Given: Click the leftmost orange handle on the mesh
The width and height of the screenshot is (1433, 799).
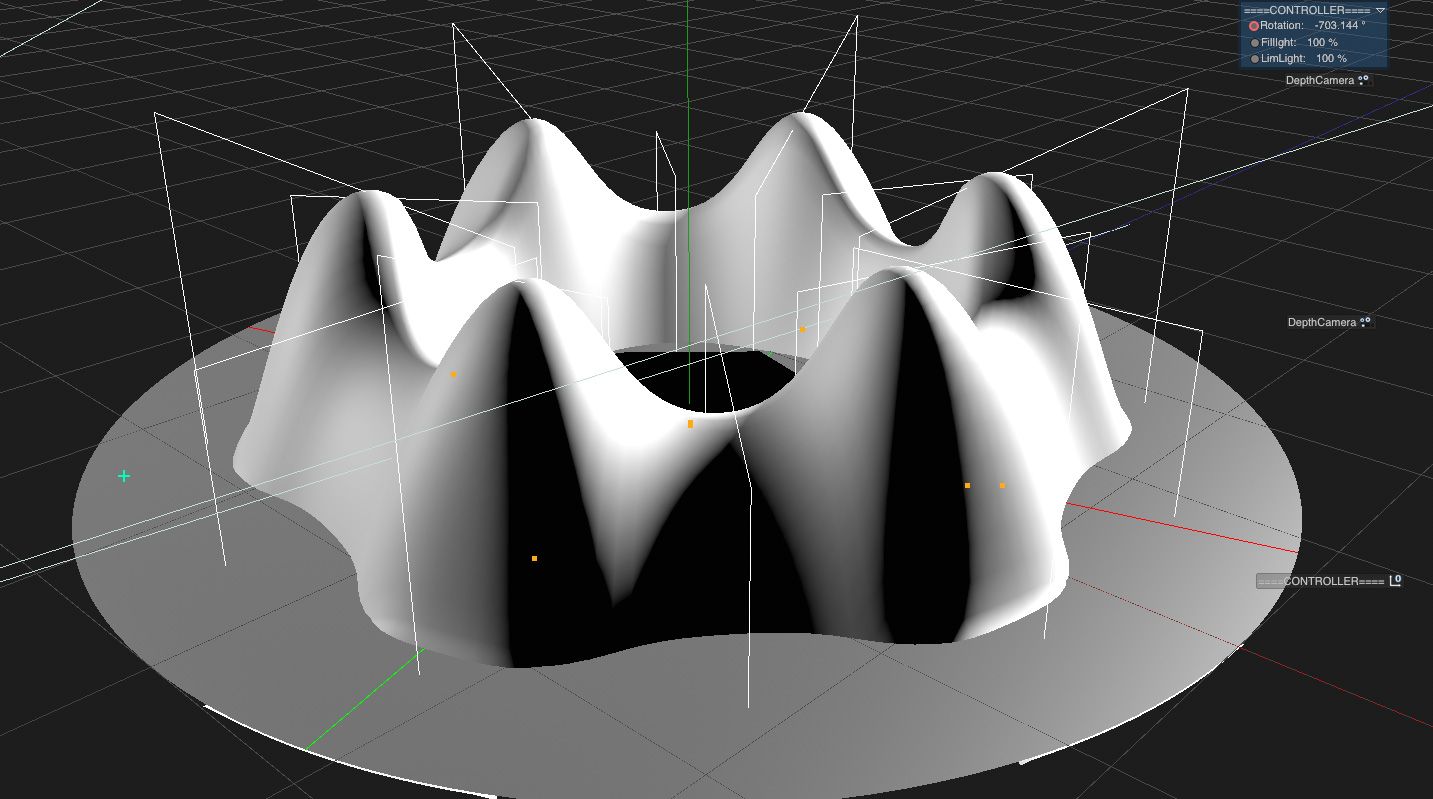Looking at the screenshot, I should pos(453,375).
